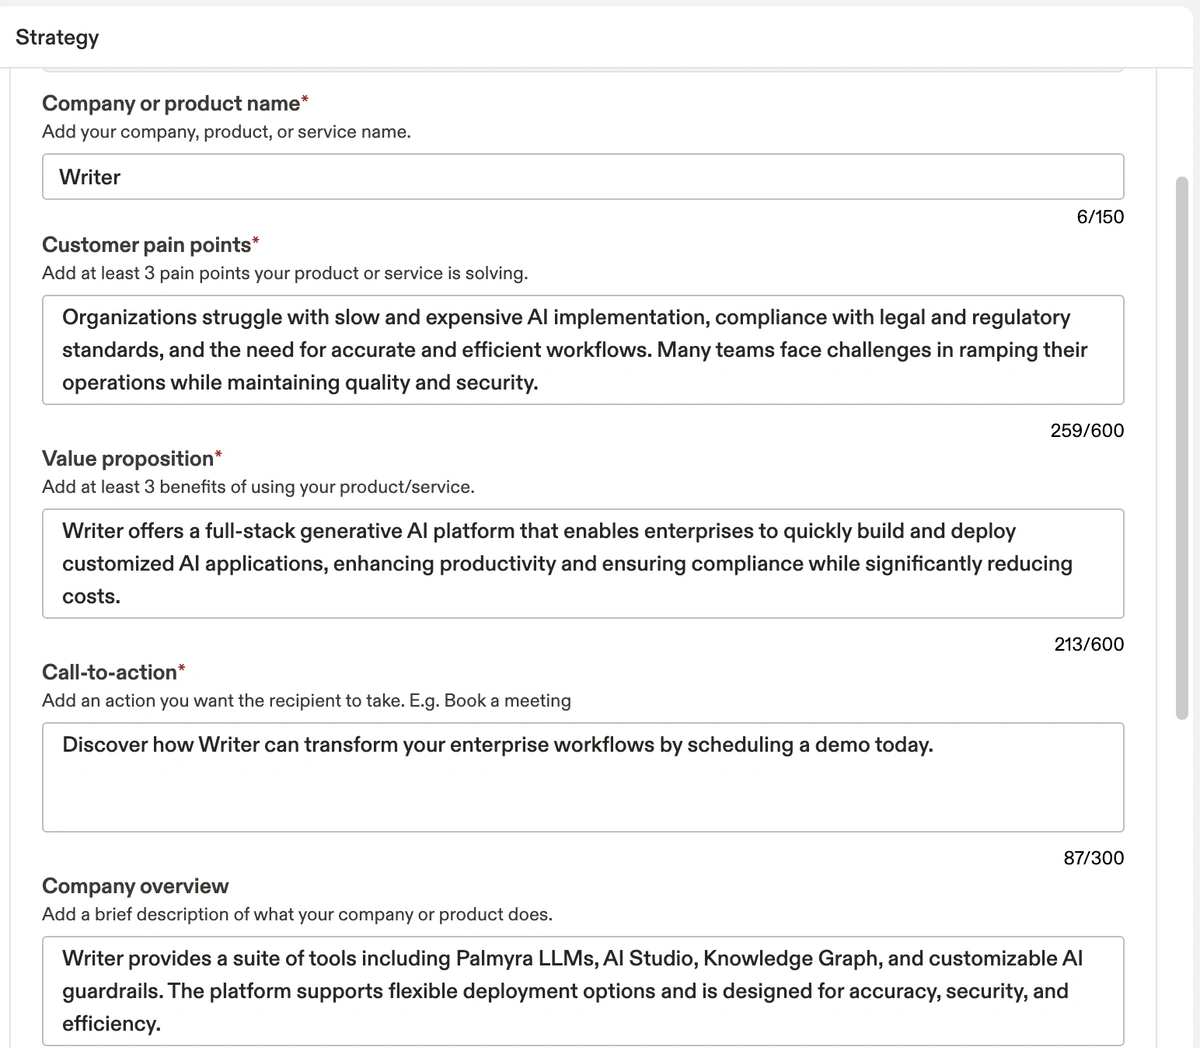Click the "Add your company, product, or service name" hint
1200x1048 pixels.
(226, 132)
